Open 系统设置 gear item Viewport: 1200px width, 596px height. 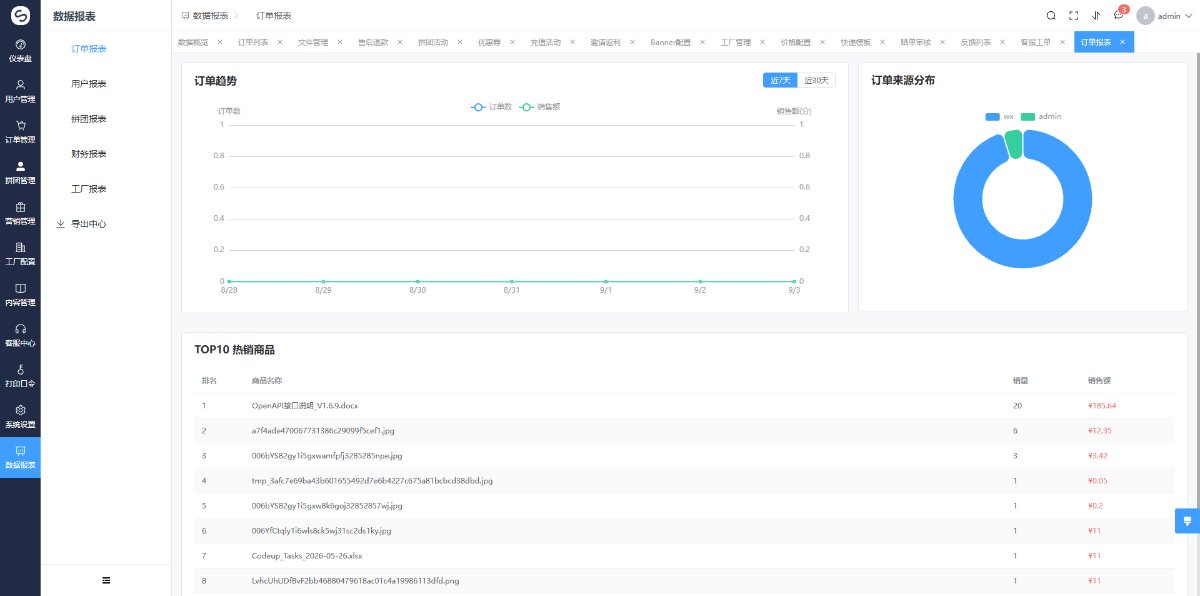[x=20, y=416]
